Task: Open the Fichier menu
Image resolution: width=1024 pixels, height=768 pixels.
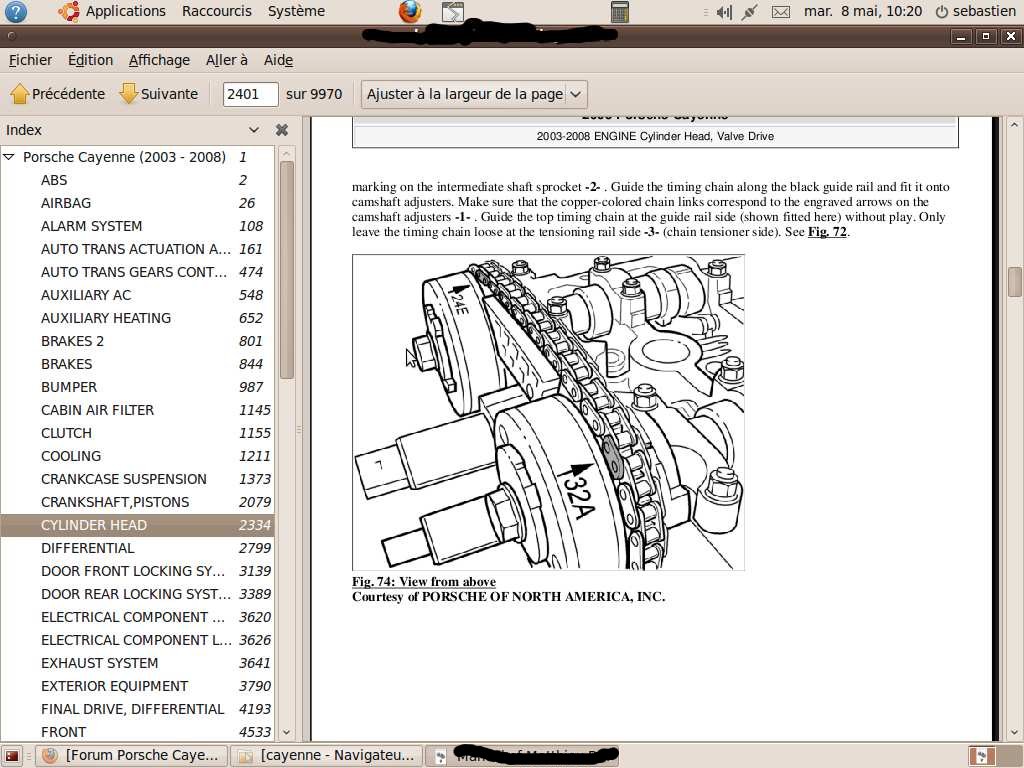Action: click(30, 60)
